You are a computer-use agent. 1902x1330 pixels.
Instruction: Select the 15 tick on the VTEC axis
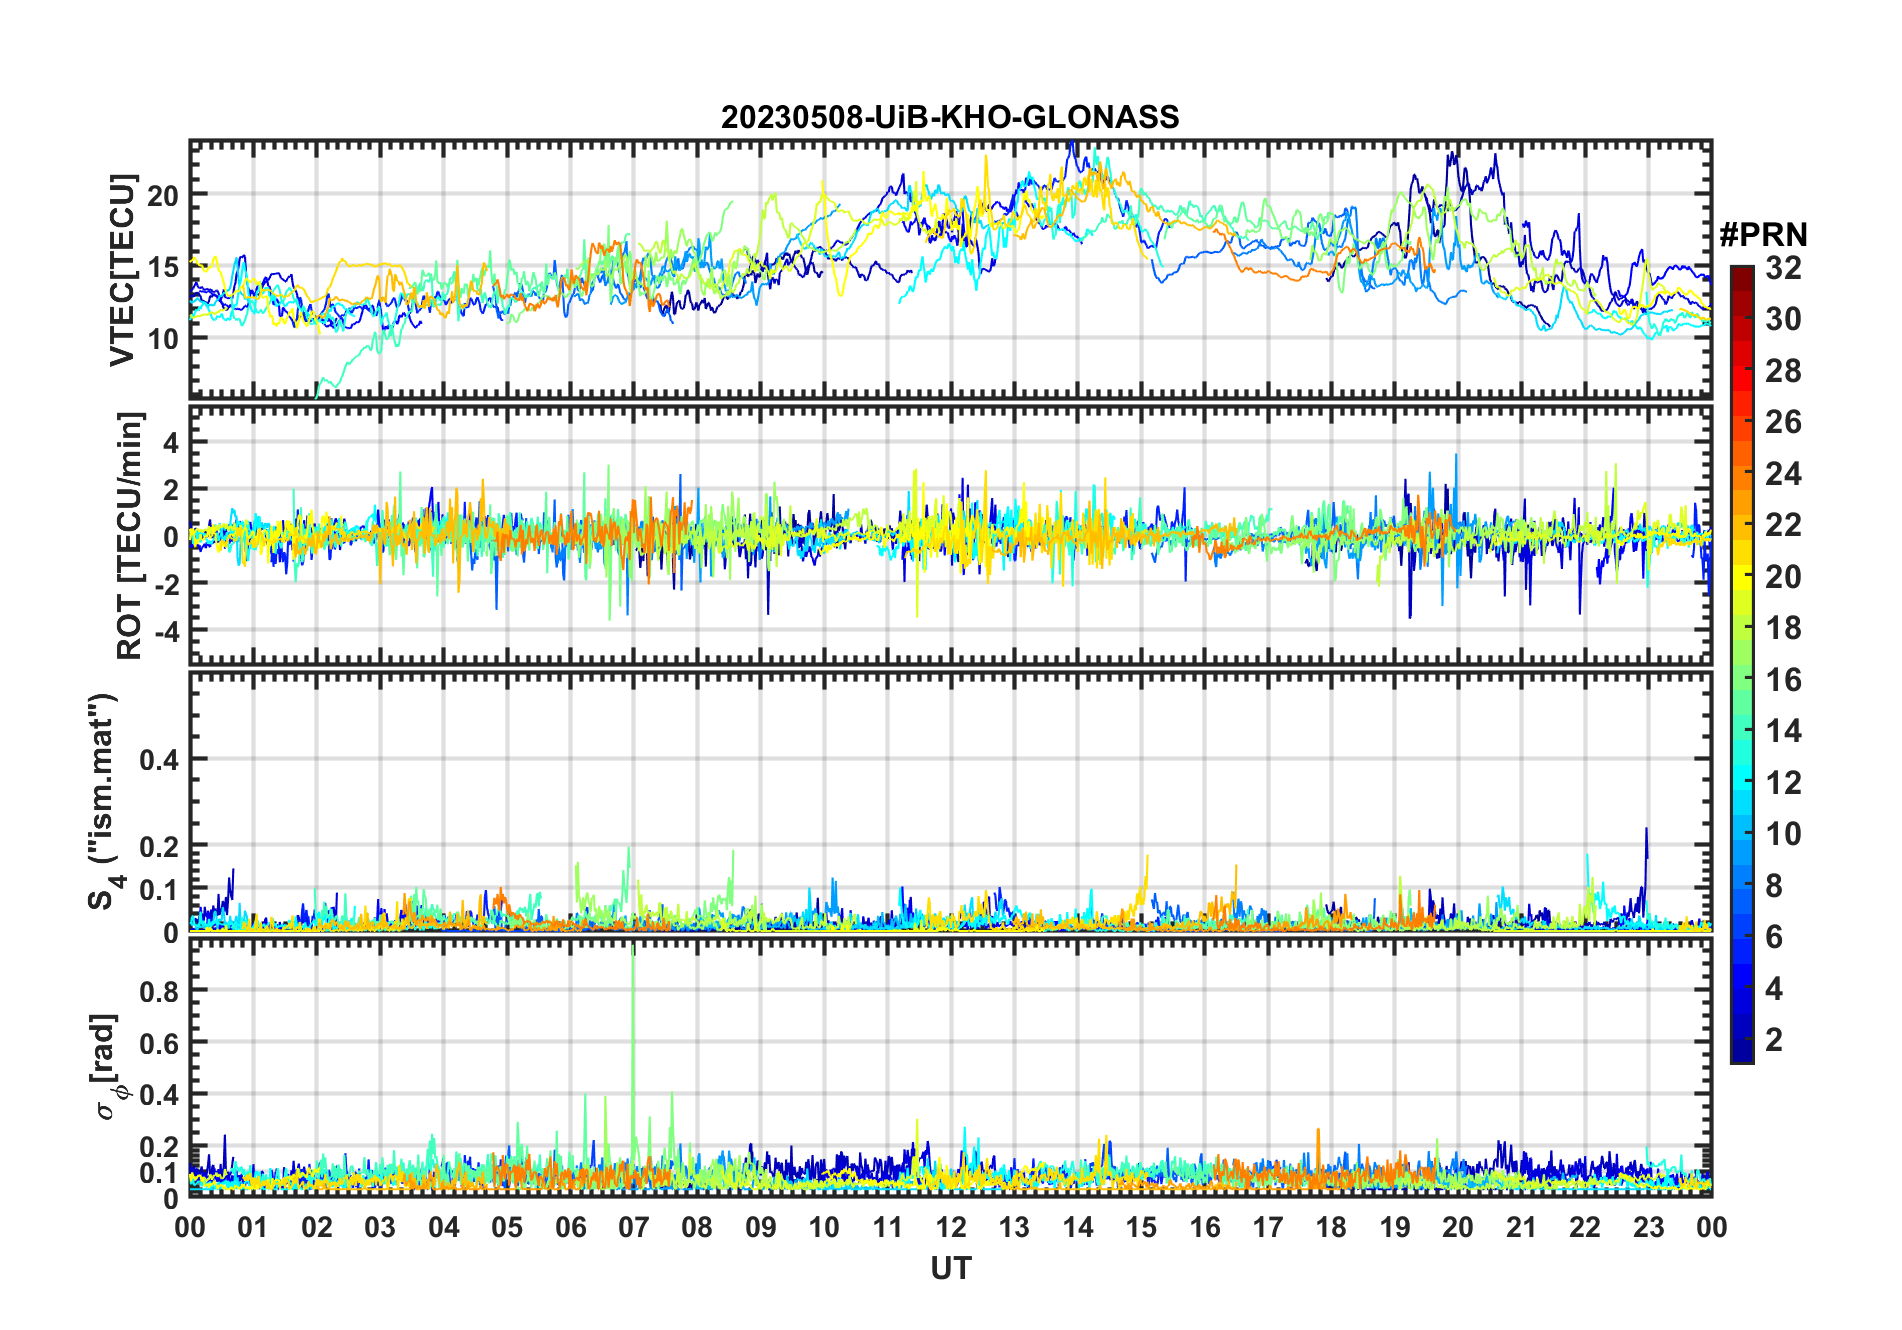(x=162, y=267)
